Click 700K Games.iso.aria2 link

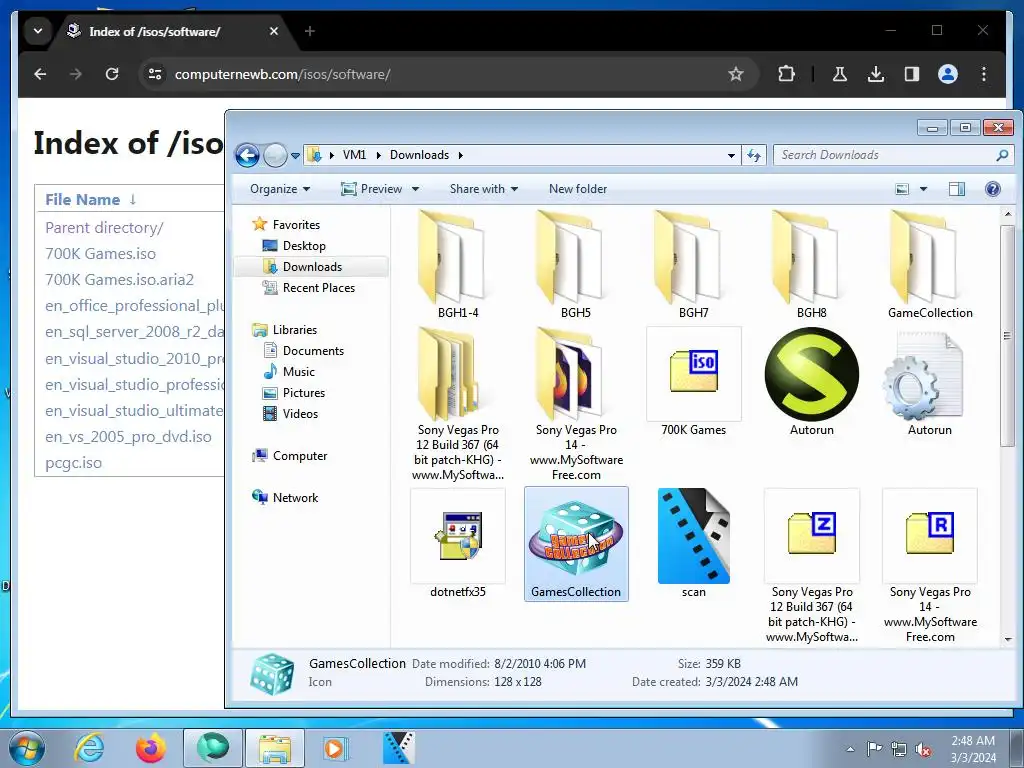(x=120, y=280)
